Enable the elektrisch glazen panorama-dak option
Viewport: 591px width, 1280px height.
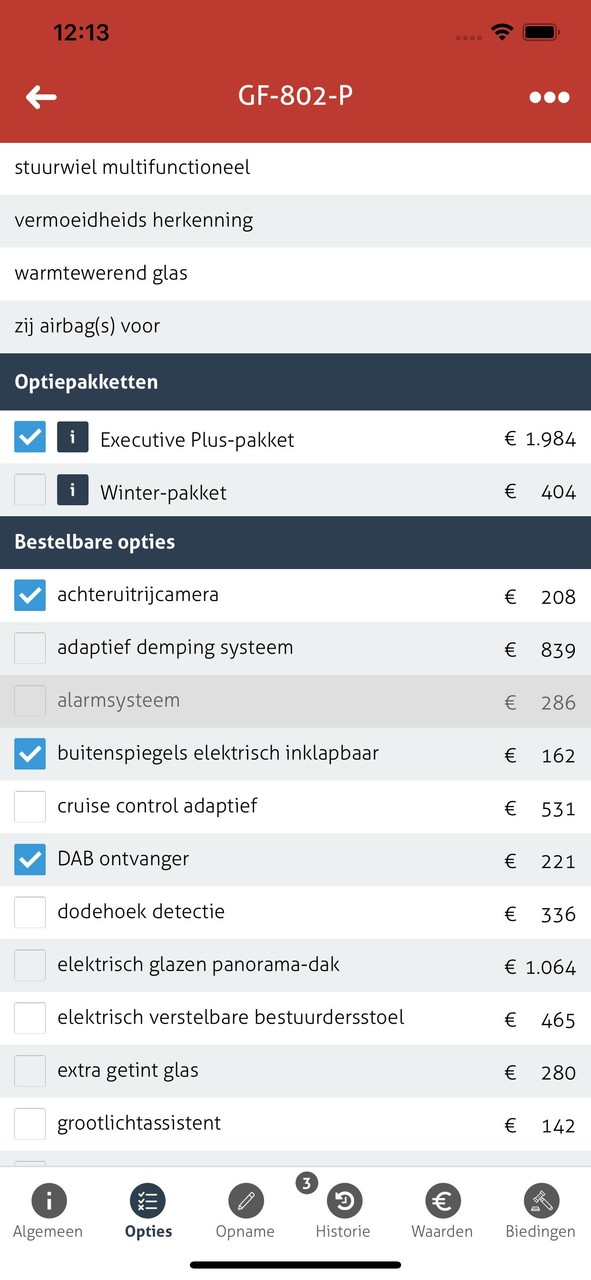point(29,965)
